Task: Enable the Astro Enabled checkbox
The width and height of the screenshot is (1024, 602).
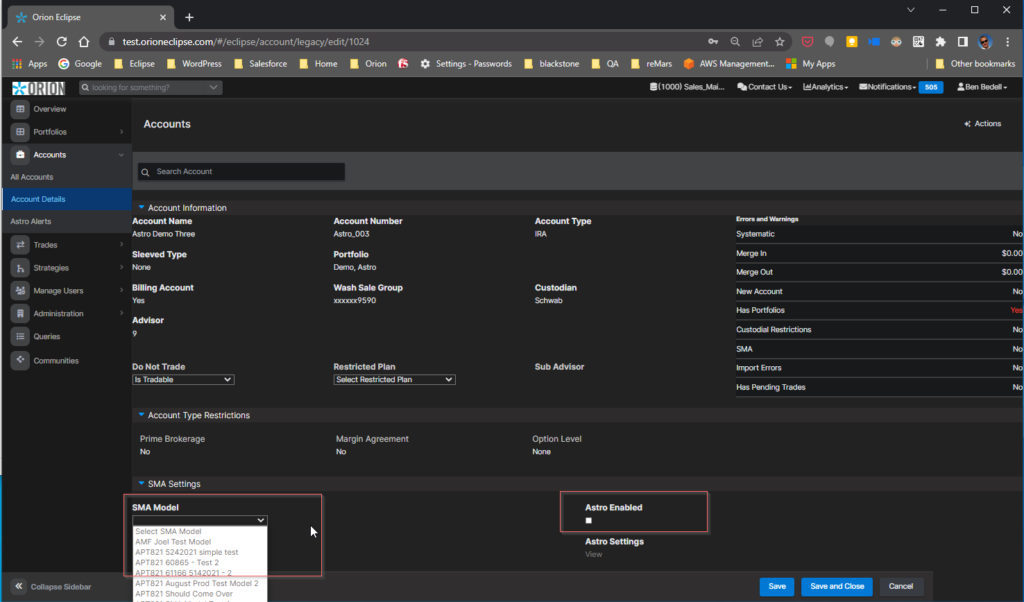Action: tap(588, 520)
